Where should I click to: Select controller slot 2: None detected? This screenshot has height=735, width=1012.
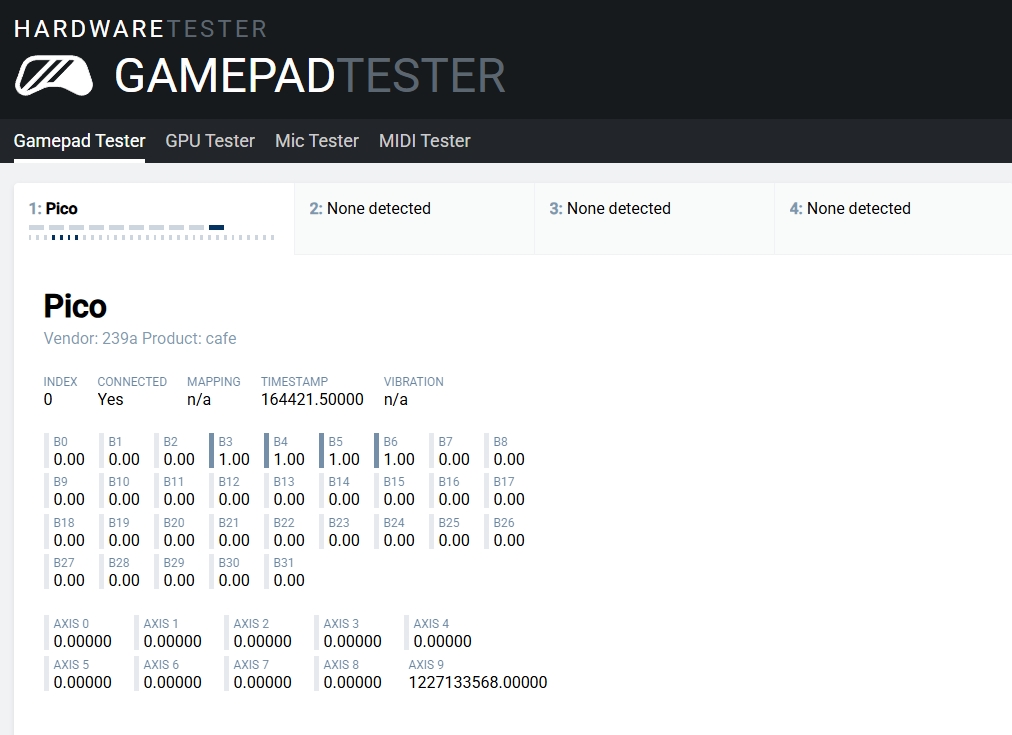(370, 209)
